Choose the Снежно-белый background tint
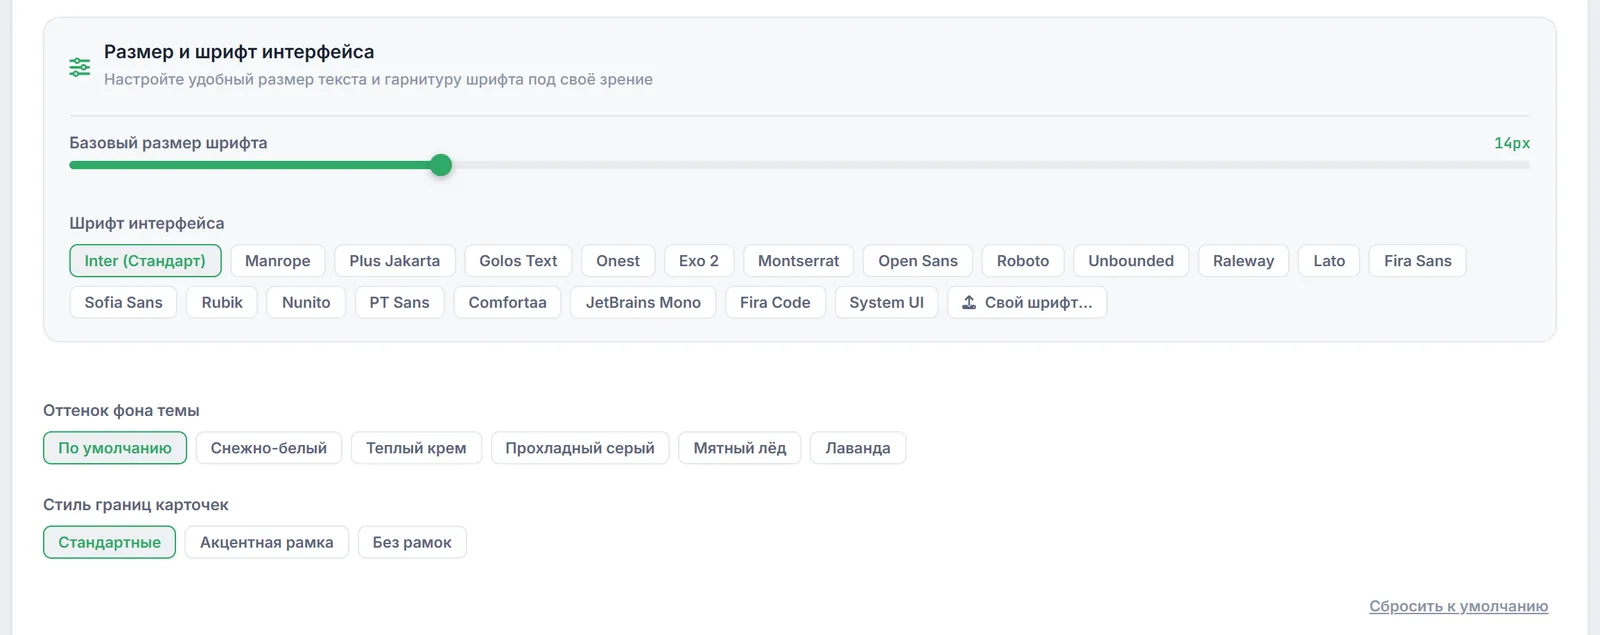Viewport: 1600px width, 635px height. click(269, 448)
